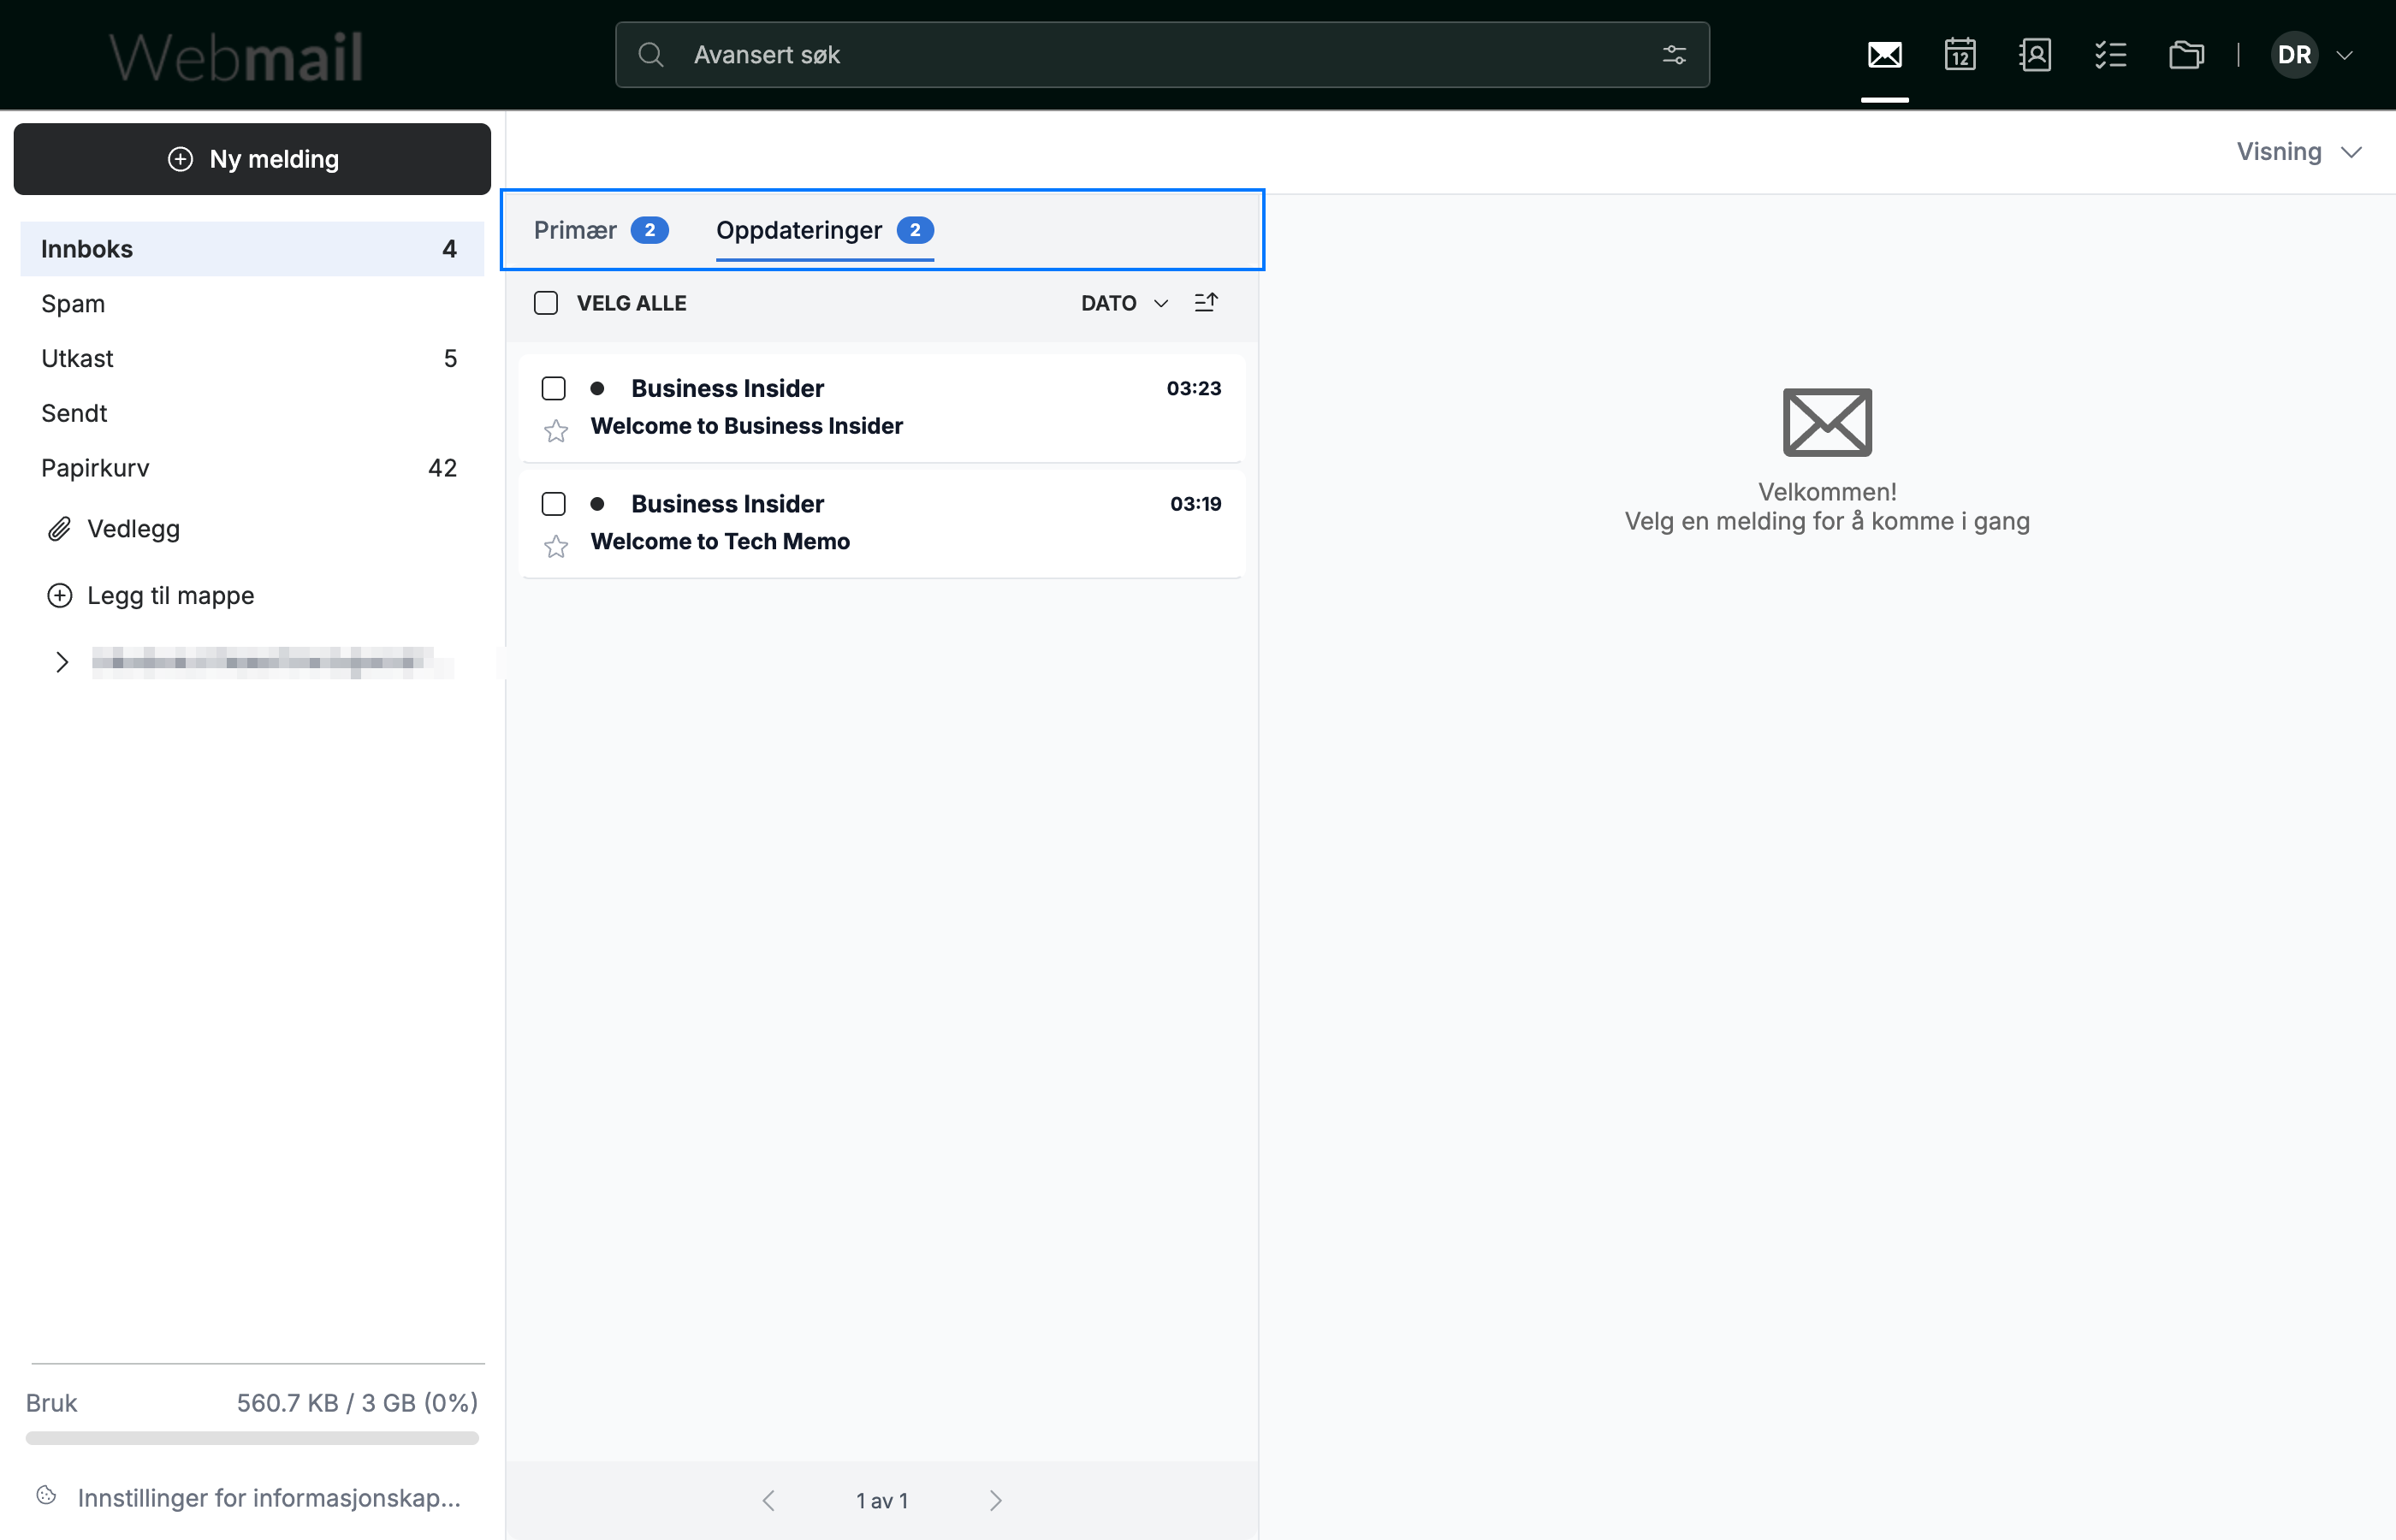Image resolution: width=2396 pixels, height=1540 pixels.
Task: Click the search magnifier icon
Action: coord(651,54)
